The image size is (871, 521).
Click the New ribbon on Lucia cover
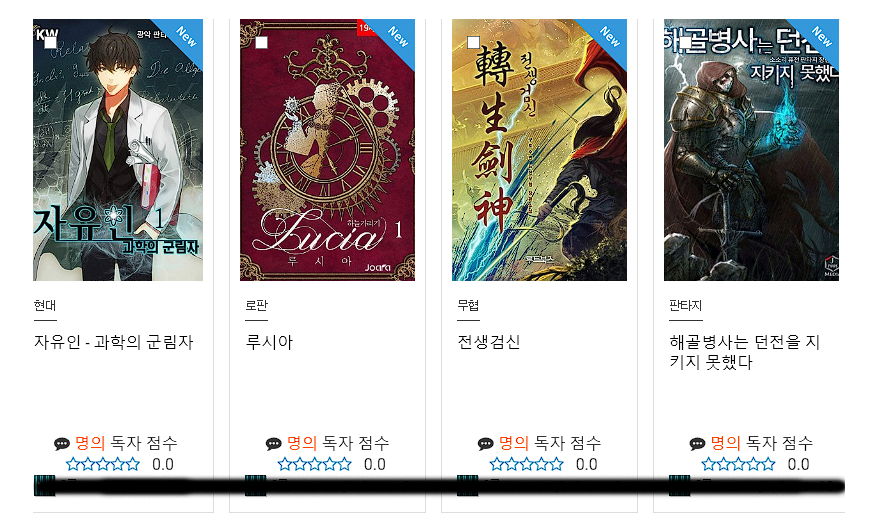pyautogui.click(x=396, y=37)
